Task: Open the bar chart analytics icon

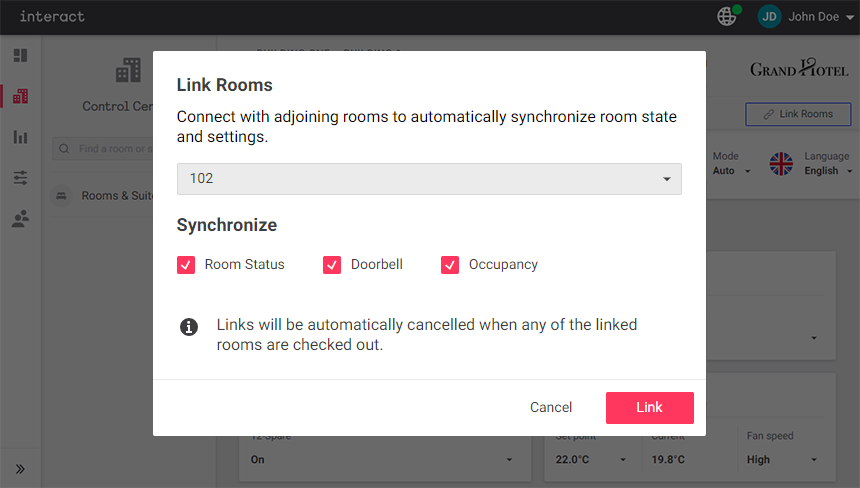Action: 20,137
